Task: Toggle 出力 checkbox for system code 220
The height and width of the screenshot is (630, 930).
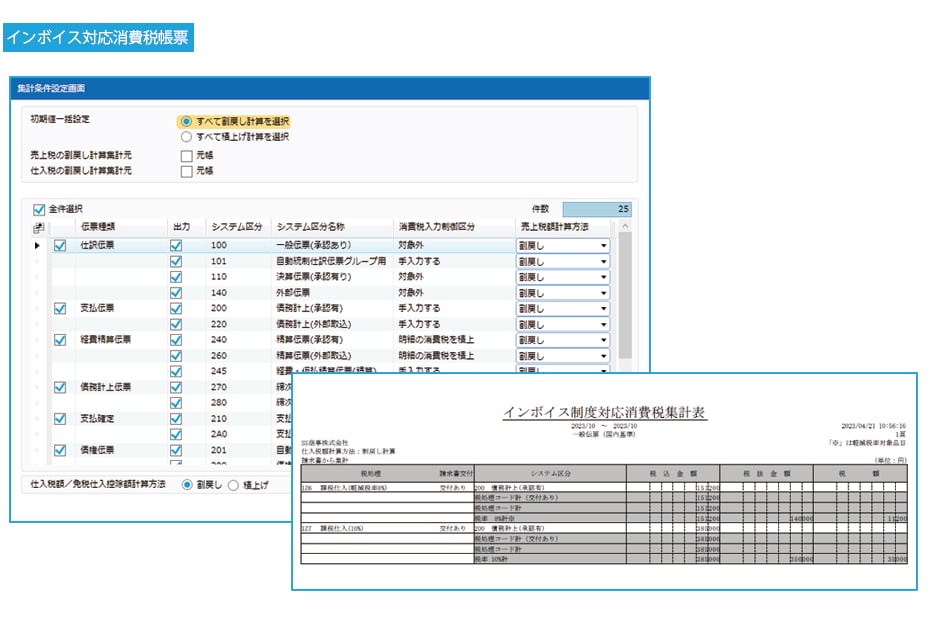Action: 176,324
